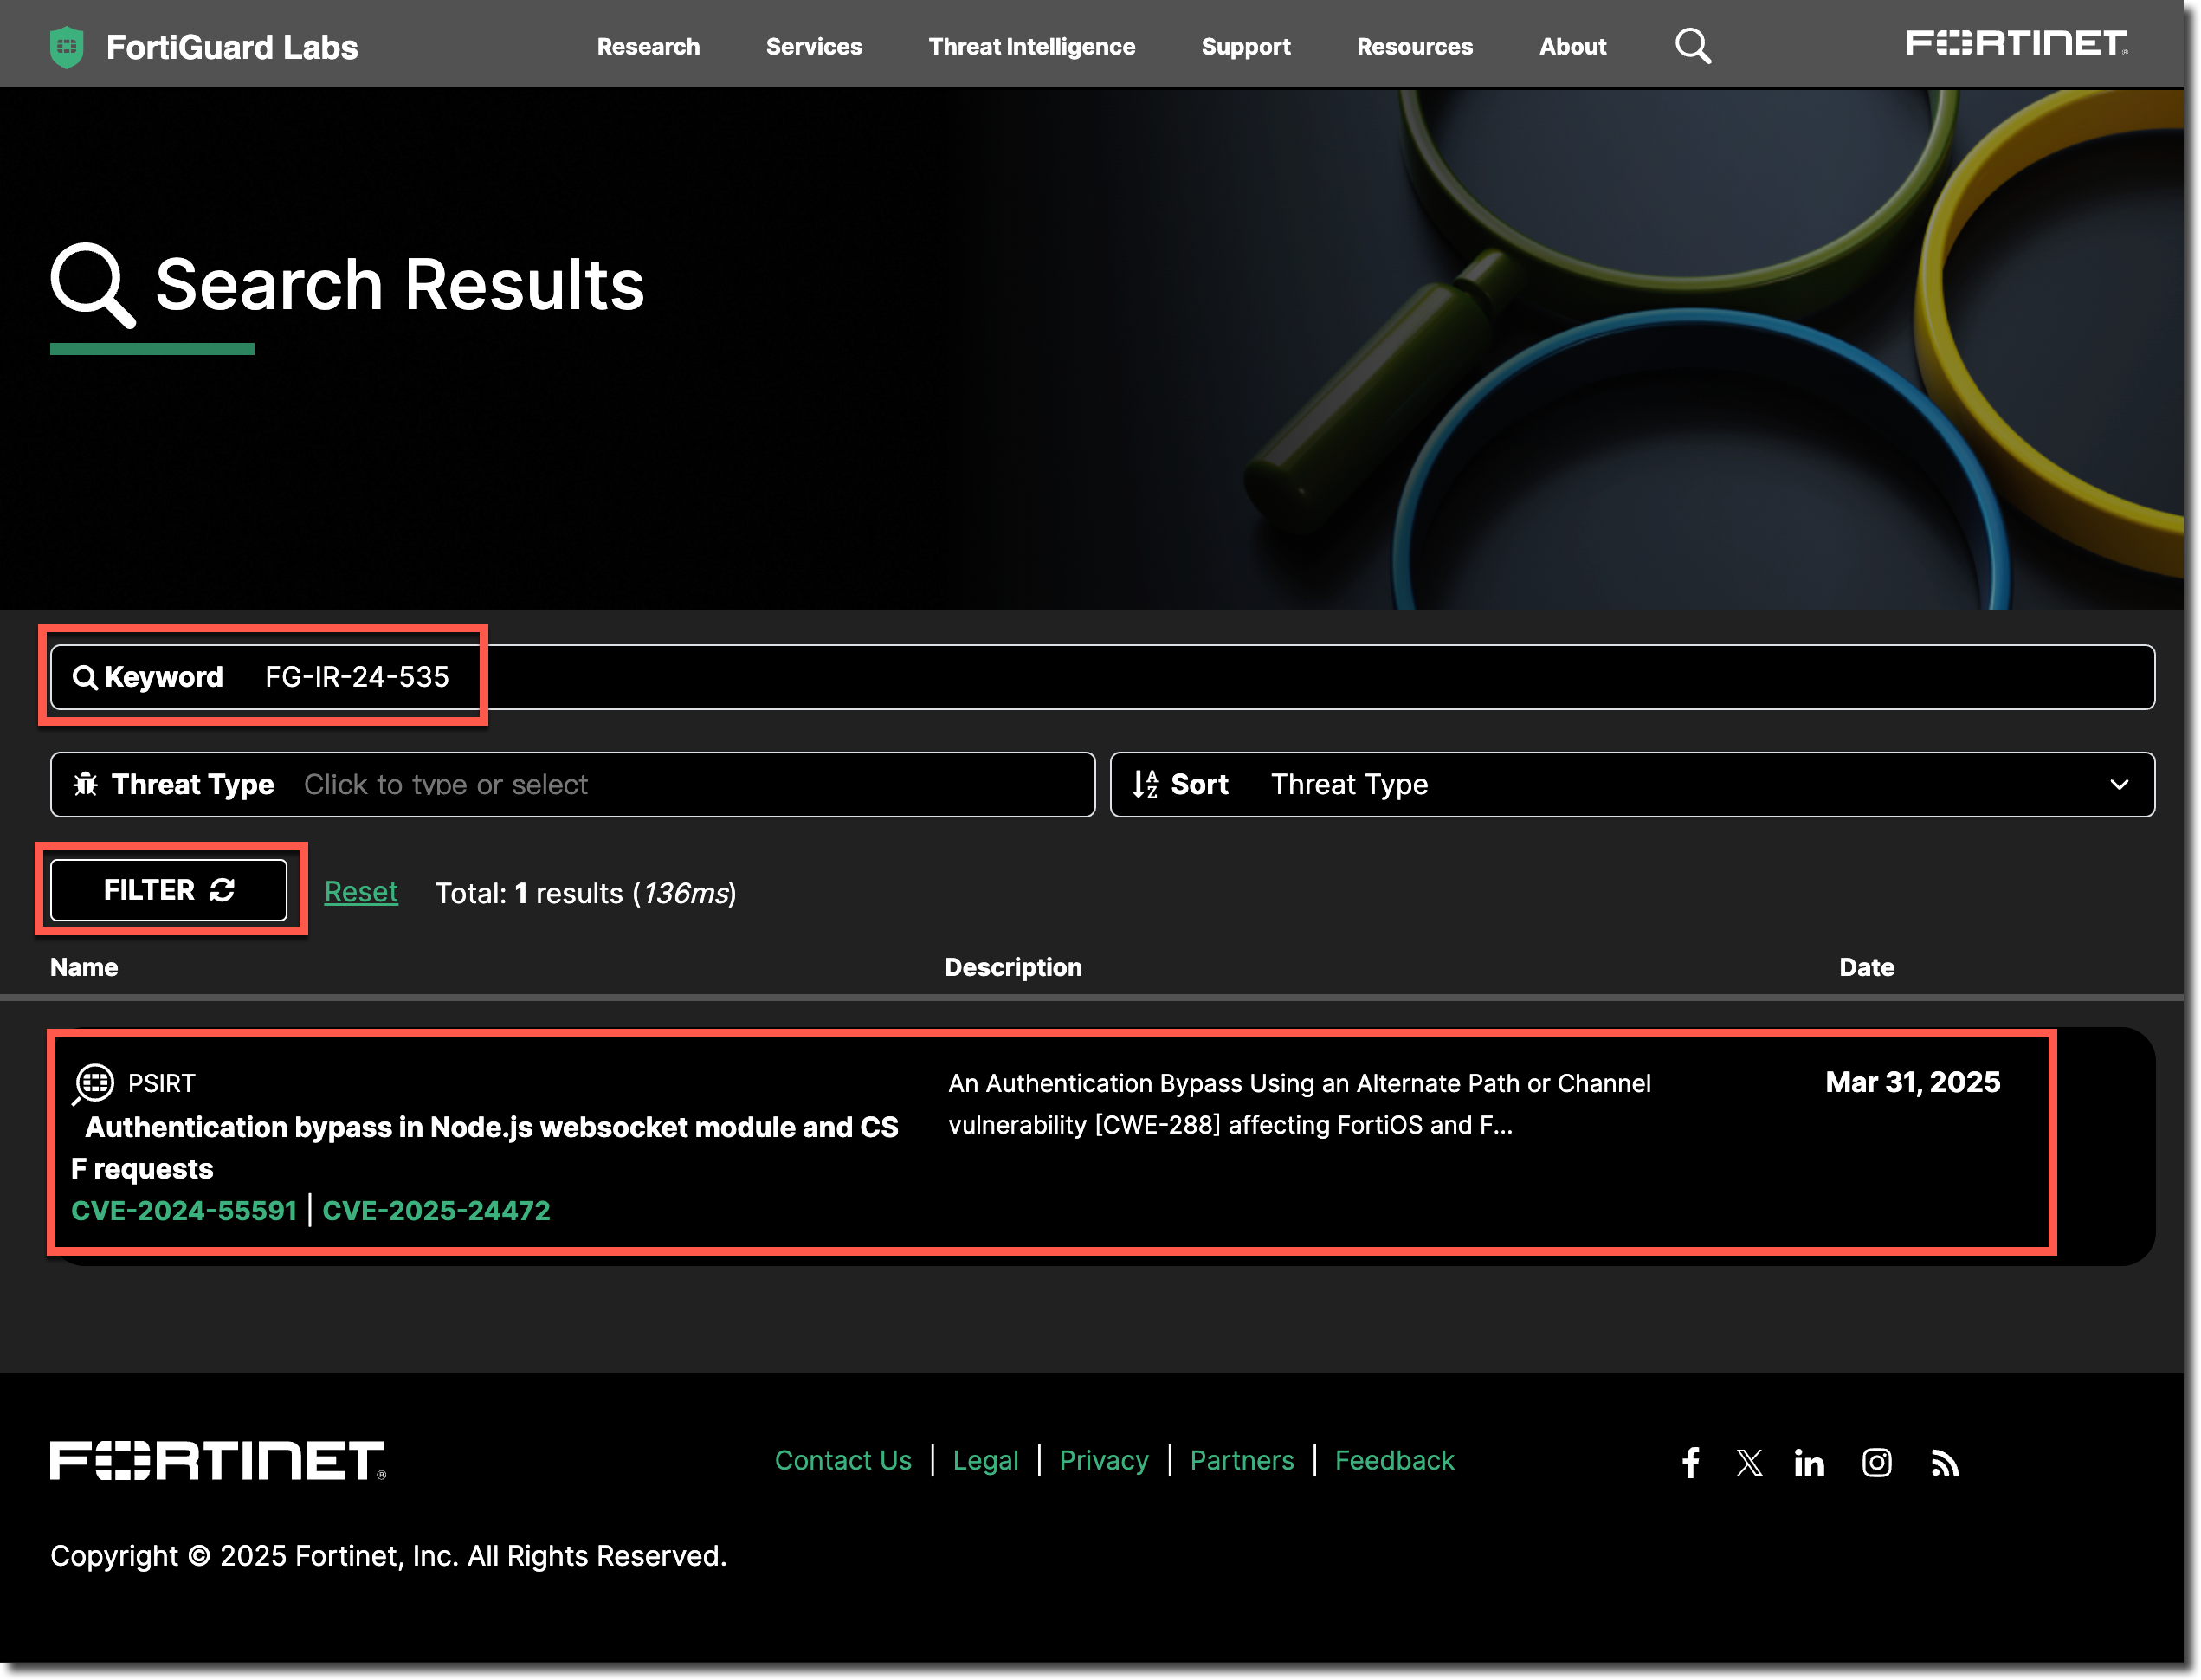Click the Privacy footer link
Screen dimensions: 2201x1680
(x=1103, y=1461)
